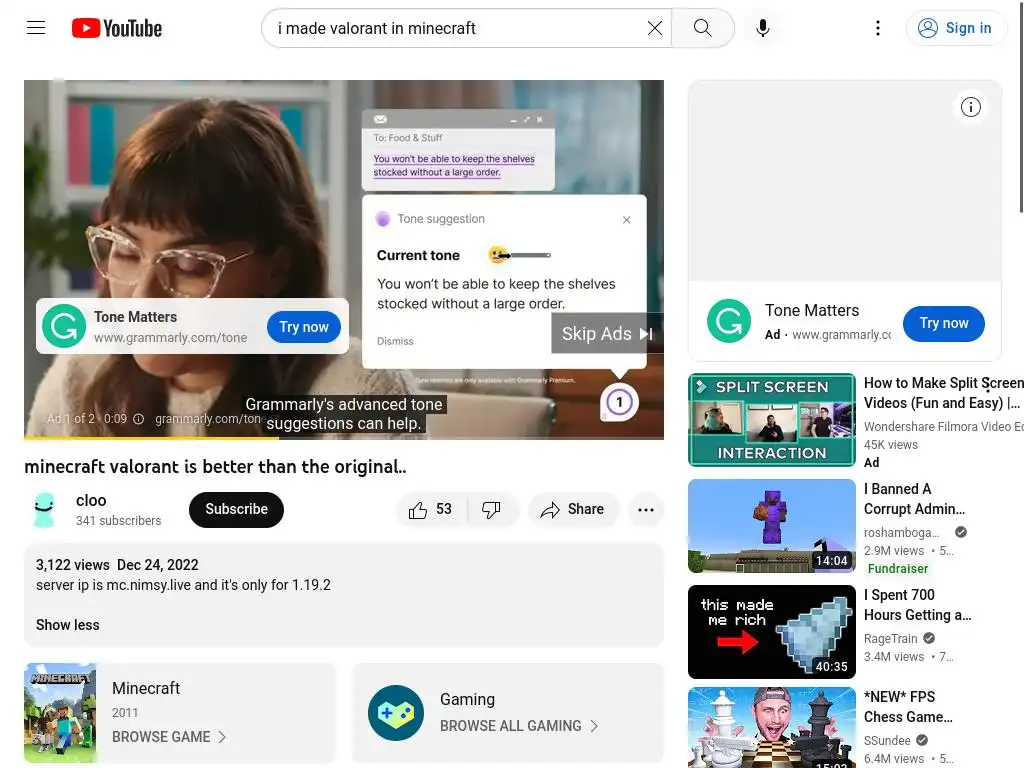The image size is (1024, 768).
Task: Visit grammarly.com/tone link in player
Action: tap(208, 419)
